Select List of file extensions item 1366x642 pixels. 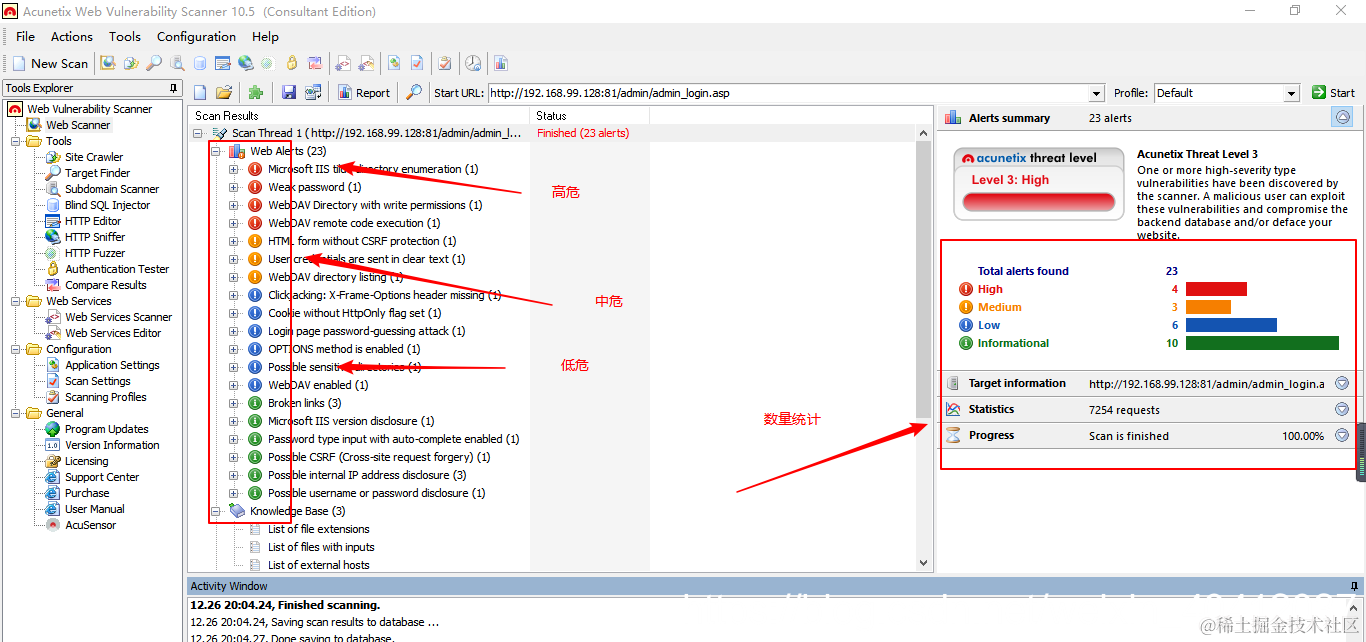pos(318,529)
